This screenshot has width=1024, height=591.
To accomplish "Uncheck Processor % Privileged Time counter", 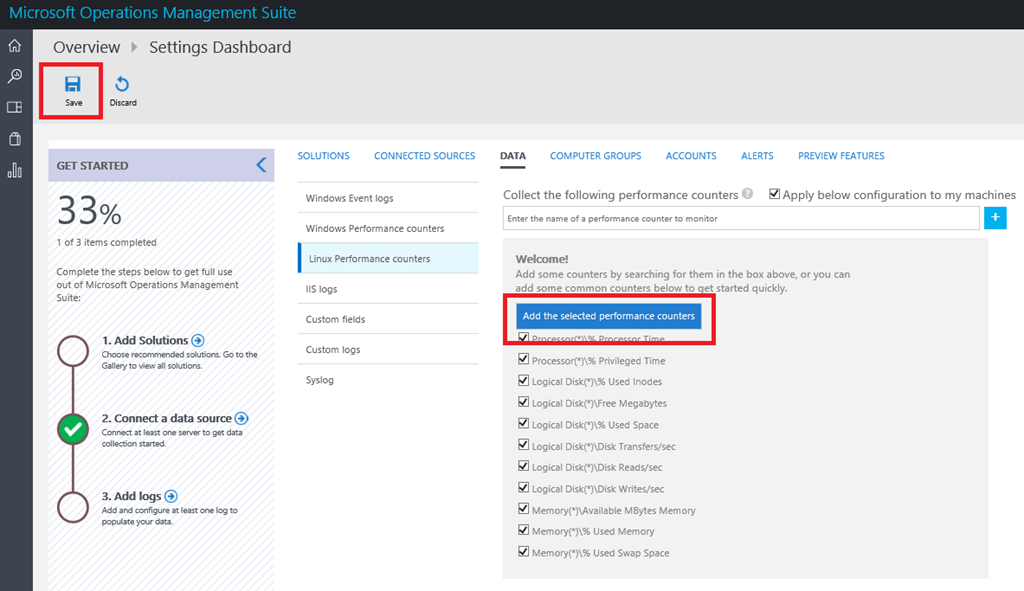I will [523, 359].
